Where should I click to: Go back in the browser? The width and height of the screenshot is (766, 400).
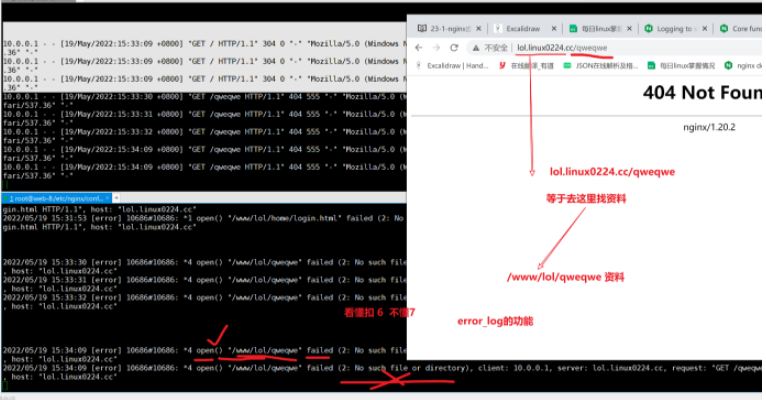[419, 47]
